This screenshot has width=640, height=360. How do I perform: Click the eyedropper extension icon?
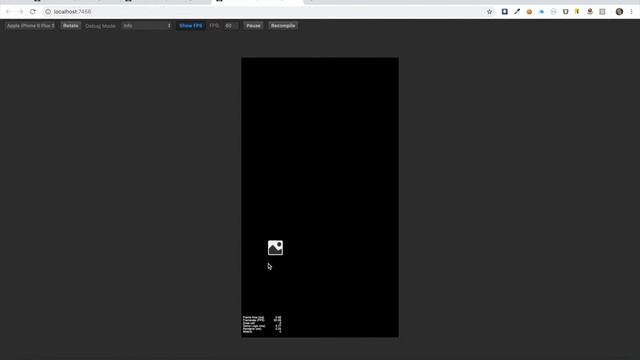tap(517, 12)
